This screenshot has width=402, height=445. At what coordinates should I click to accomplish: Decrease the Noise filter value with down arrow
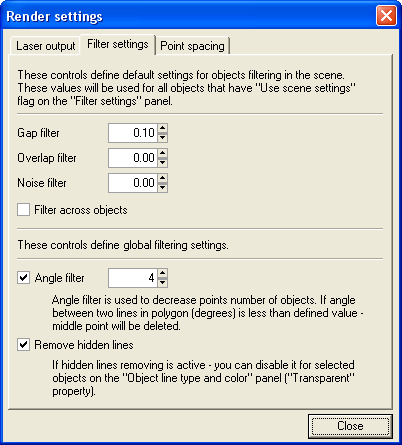coord(162,187)
